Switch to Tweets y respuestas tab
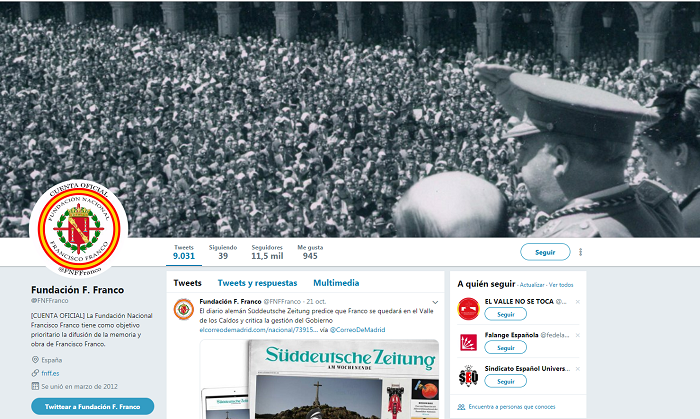This screenshot has width=700, height=419. coord(258,283)
